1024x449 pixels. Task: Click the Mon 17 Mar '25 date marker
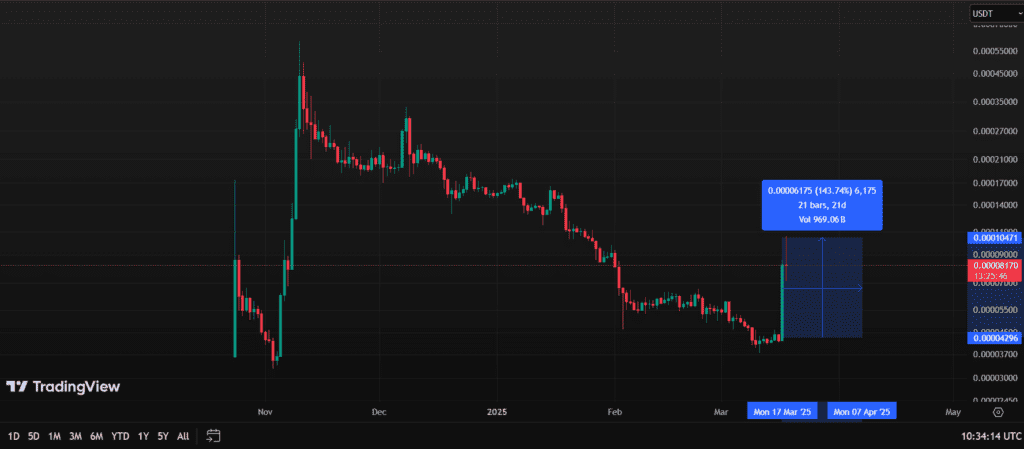(782, 412)
